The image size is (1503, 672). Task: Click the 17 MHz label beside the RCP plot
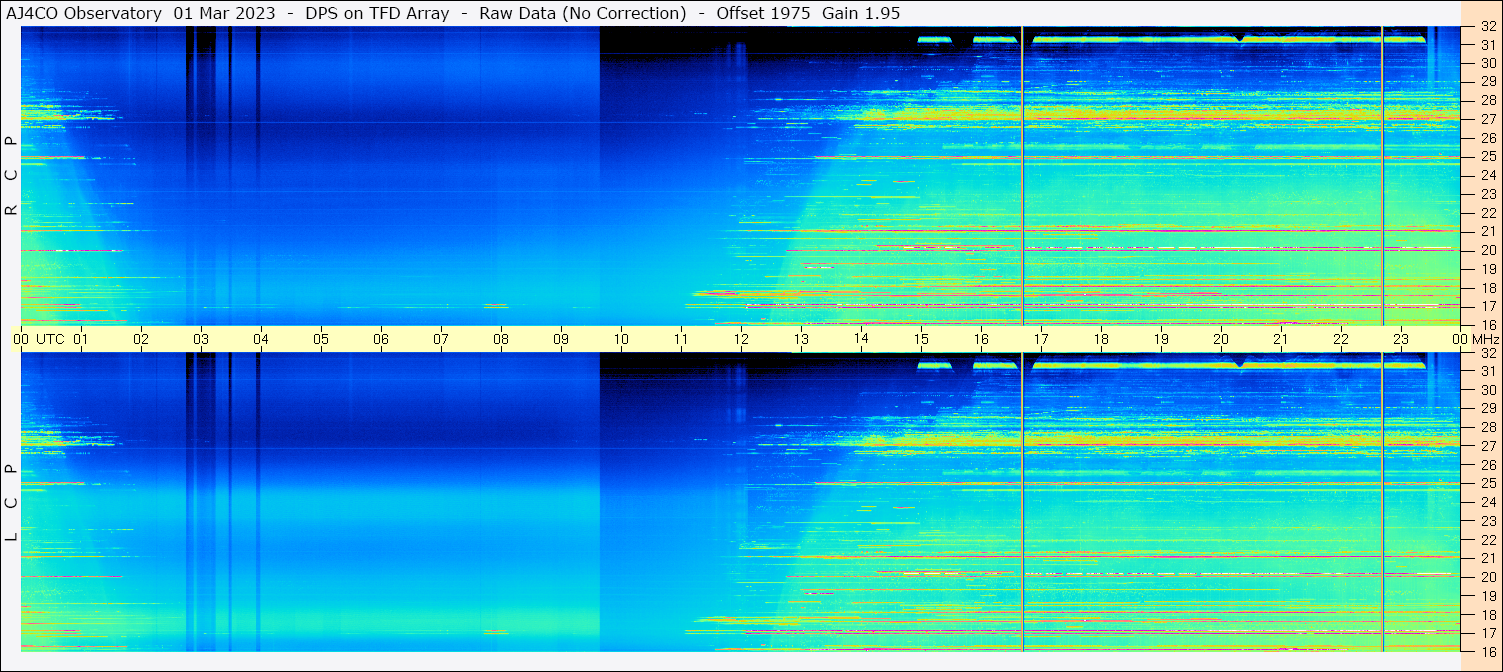click(x=1488, y=306)
